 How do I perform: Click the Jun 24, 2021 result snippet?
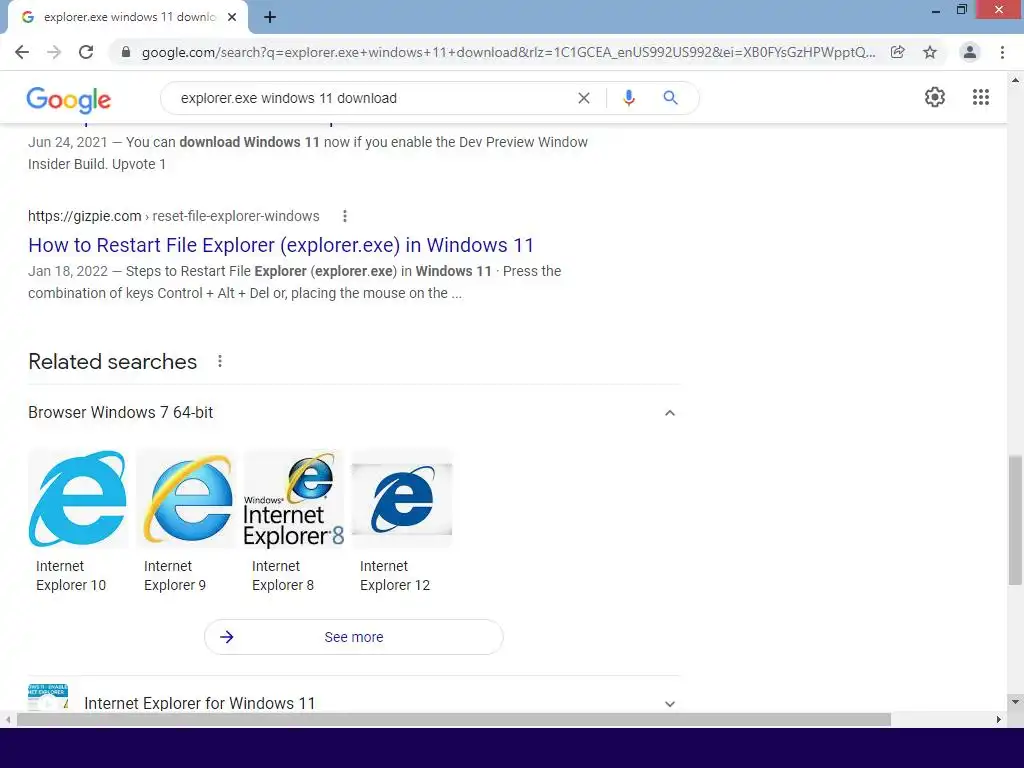(x=308, y=153)
